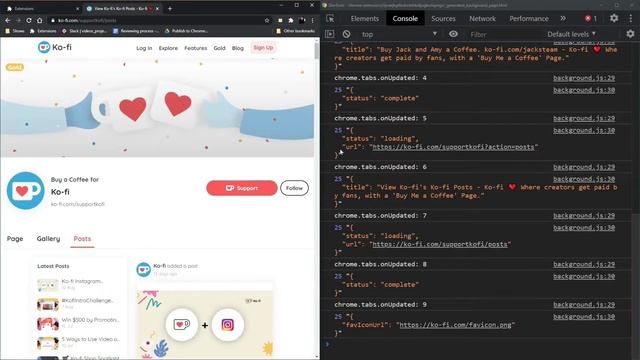Open the DevTools three-dot customize menu
640x360 pixels.
(631, 18)
